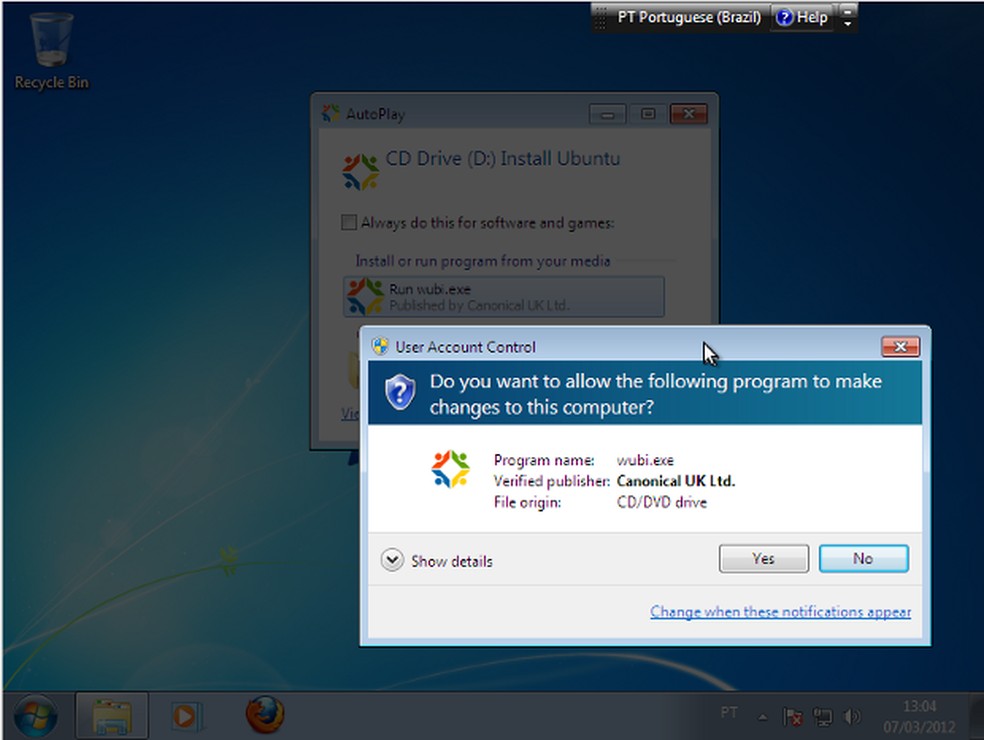Open the Windows Start menu orb
The height and width of the screenshot is (740, 984).
[35, 716]
